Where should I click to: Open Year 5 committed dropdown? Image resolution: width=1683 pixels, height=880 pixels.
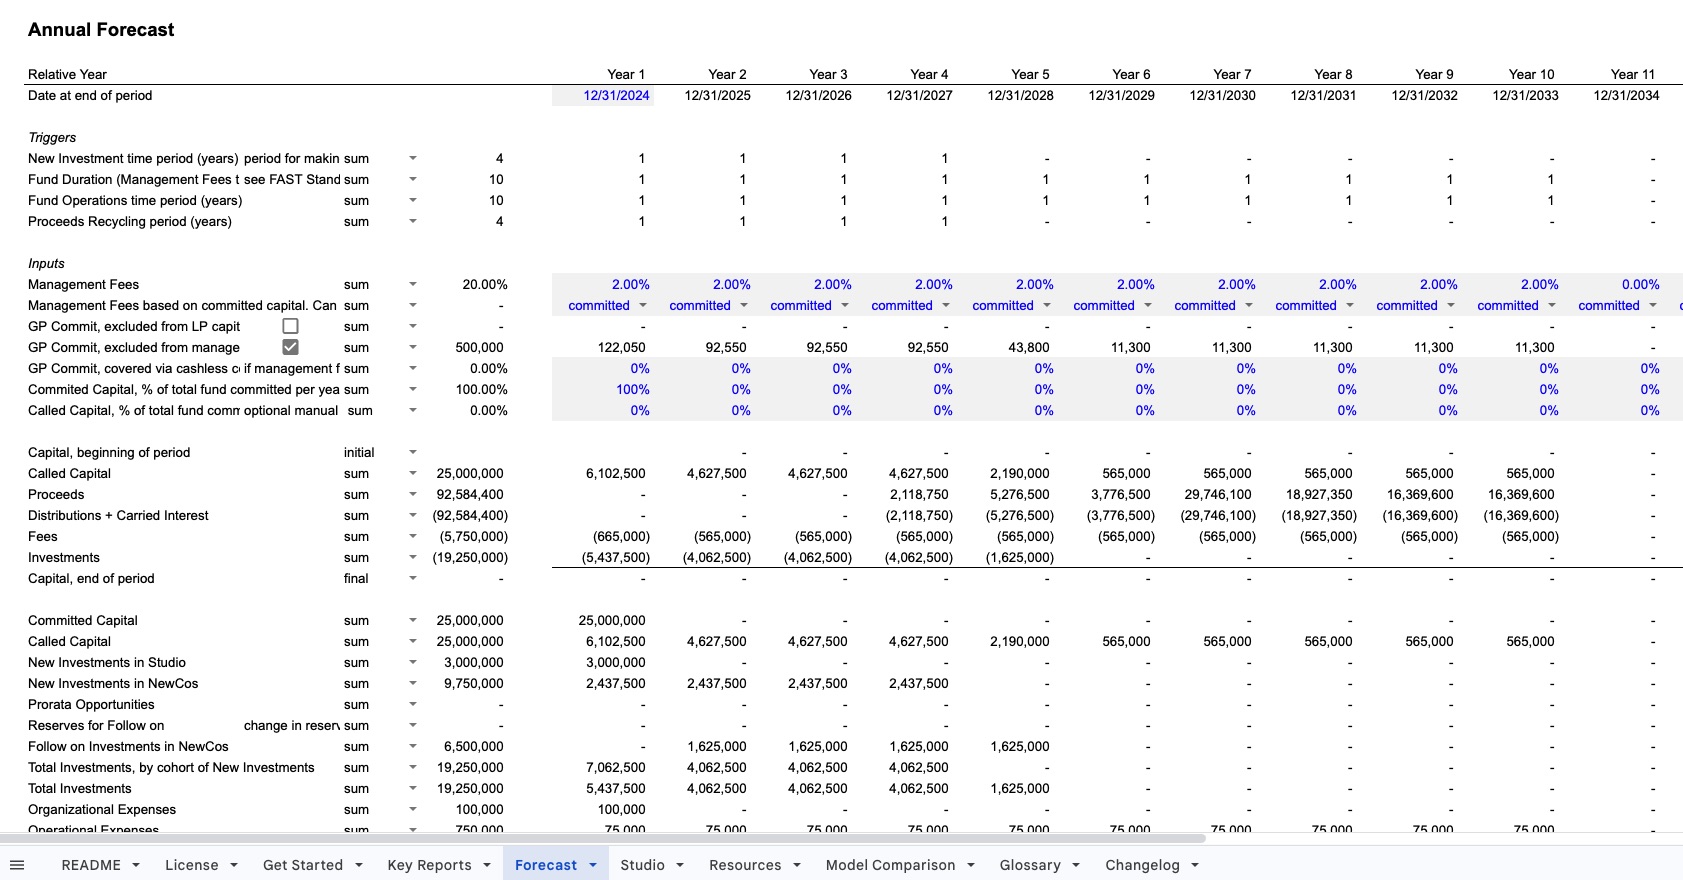[1047, 305]
